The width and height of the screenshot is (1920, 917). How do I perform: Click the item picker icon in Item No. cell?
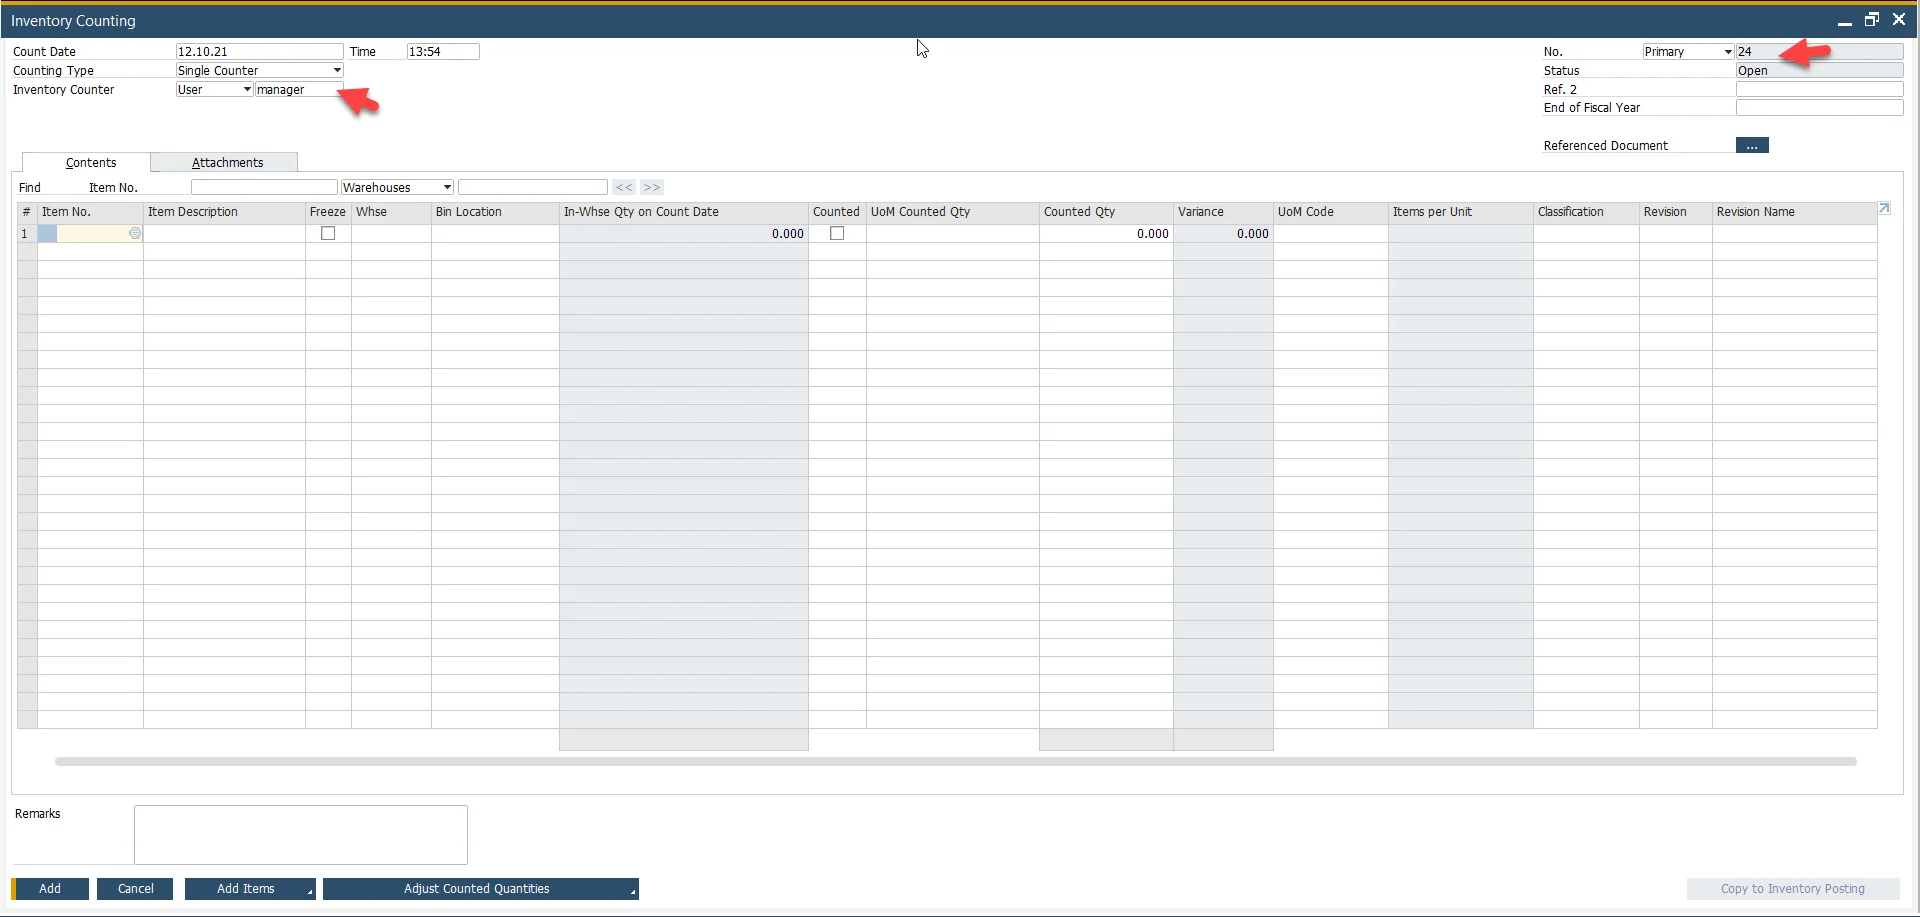coord(135,234)
